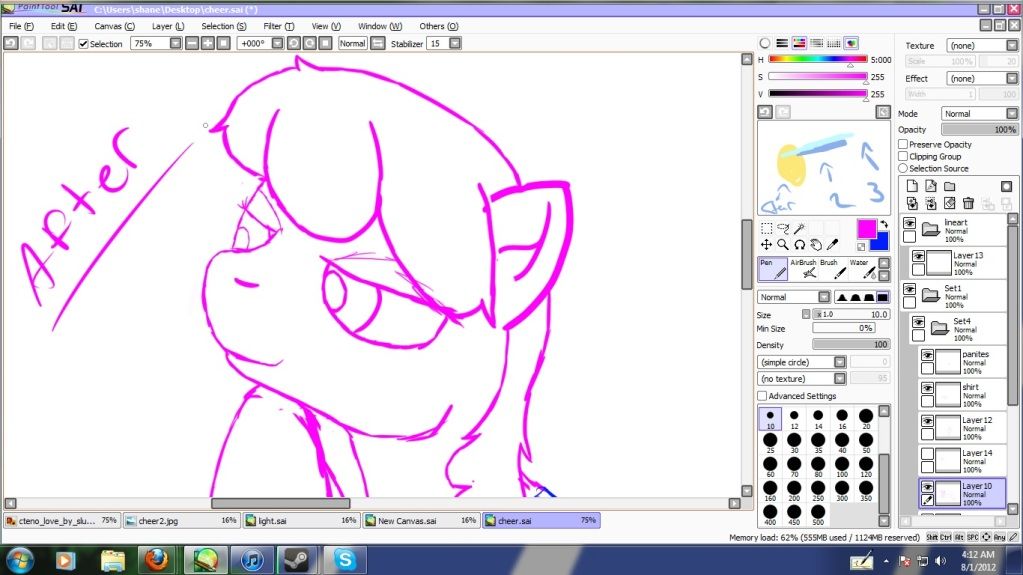Image resolution: width=1023 pixels, height=575 pixels.
Task: Activate the zoom magnifier tool
Action: pyautogui.click(x=783, y=245)
